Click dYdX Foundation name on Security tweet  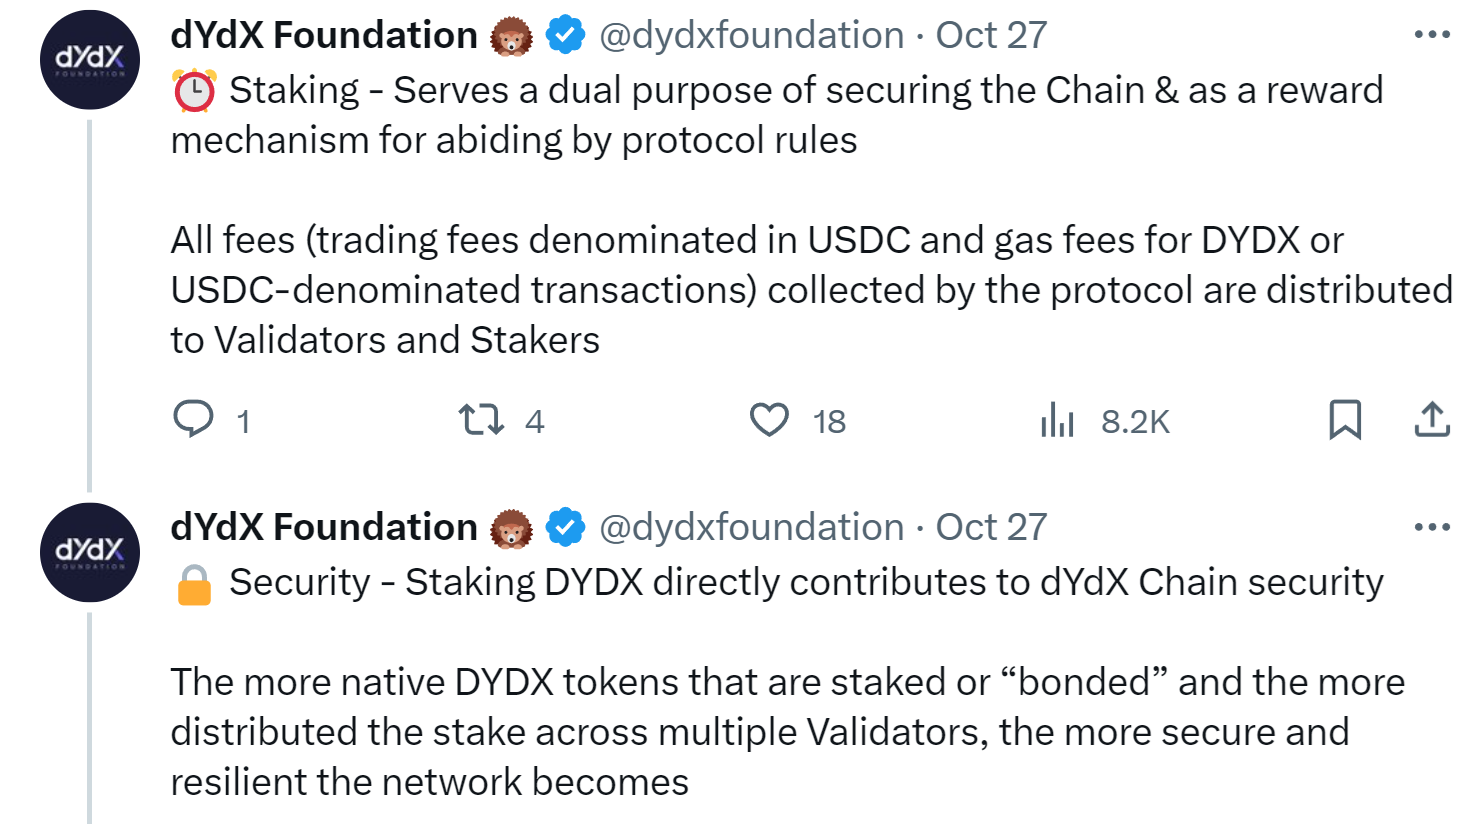(324, 527)
